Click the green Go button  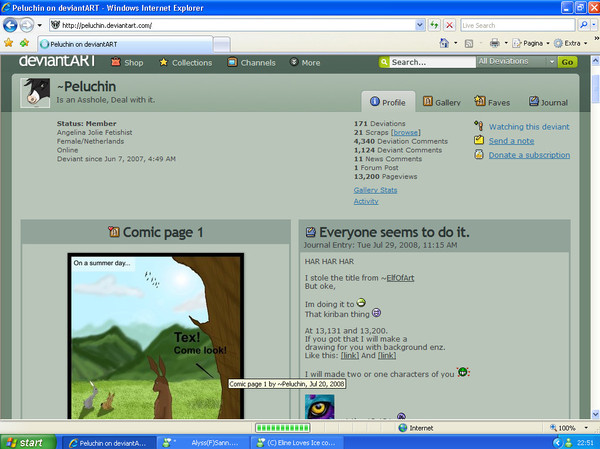point(567,62)
